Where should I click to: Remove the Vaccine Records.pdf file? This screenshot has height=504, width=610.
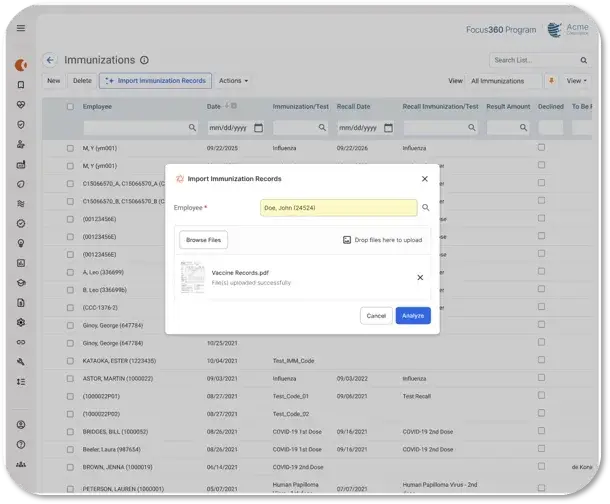pyautogui.click(x=420, y=277)
